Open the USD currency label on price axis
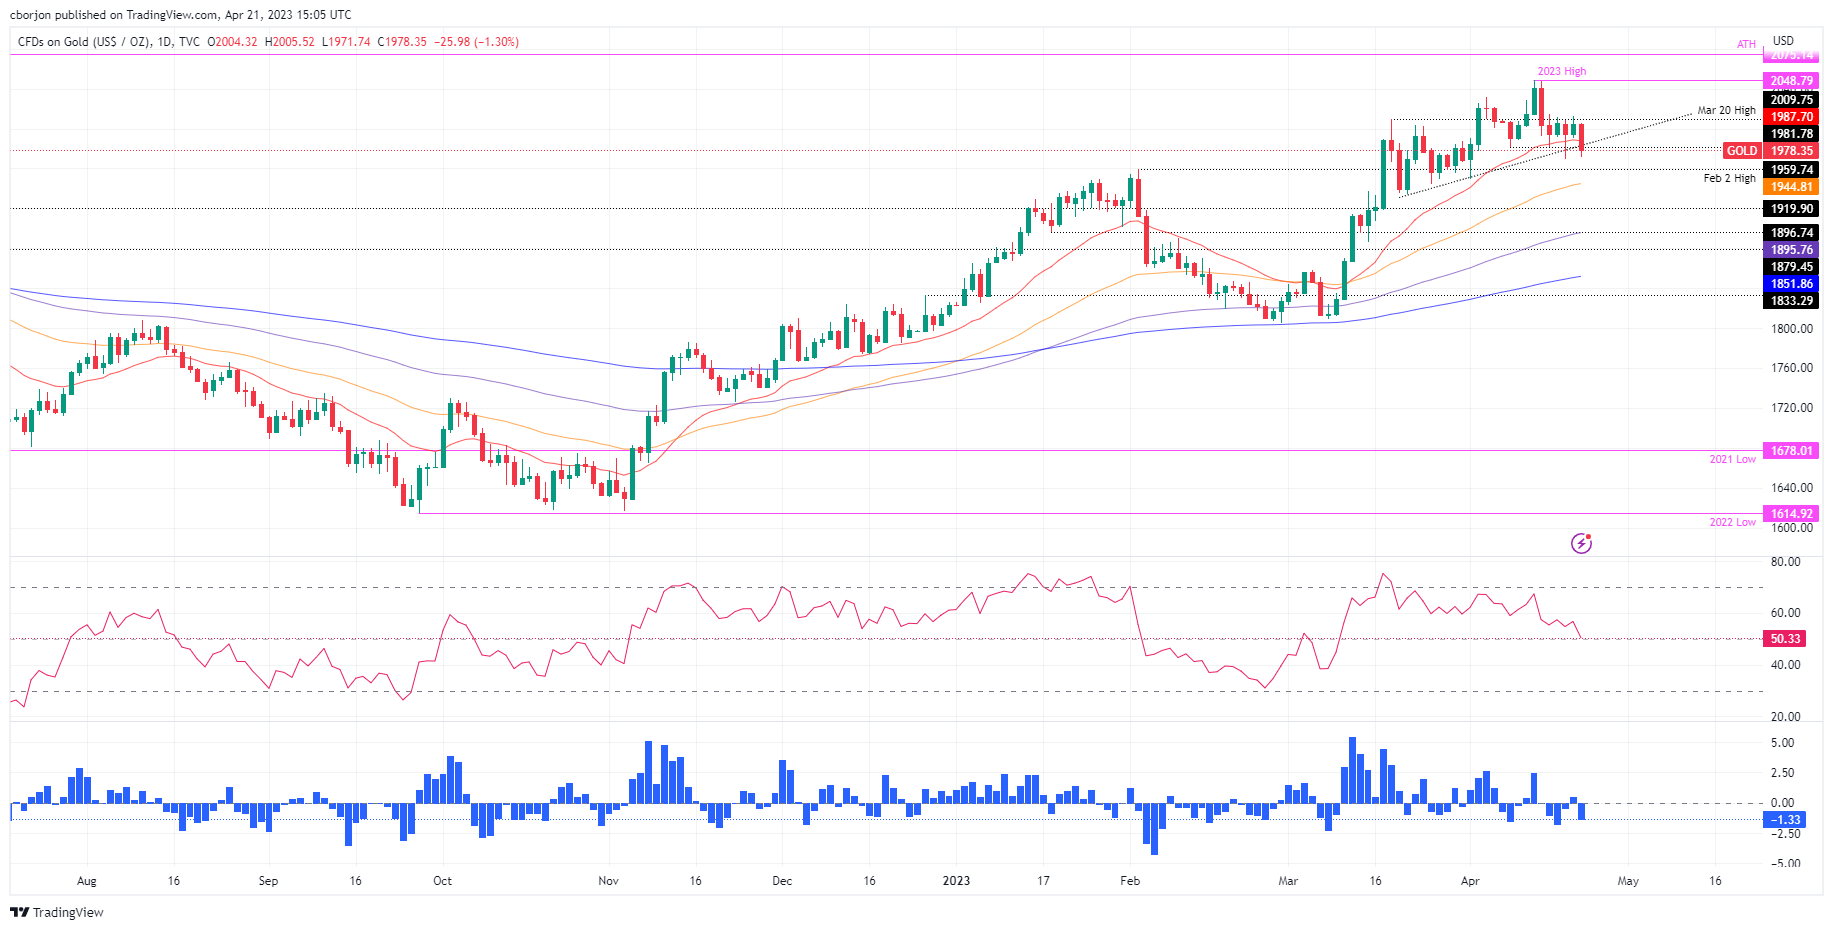This screenshot has width=1833, height=930. pyautogui.click(x=1783, y=41)
